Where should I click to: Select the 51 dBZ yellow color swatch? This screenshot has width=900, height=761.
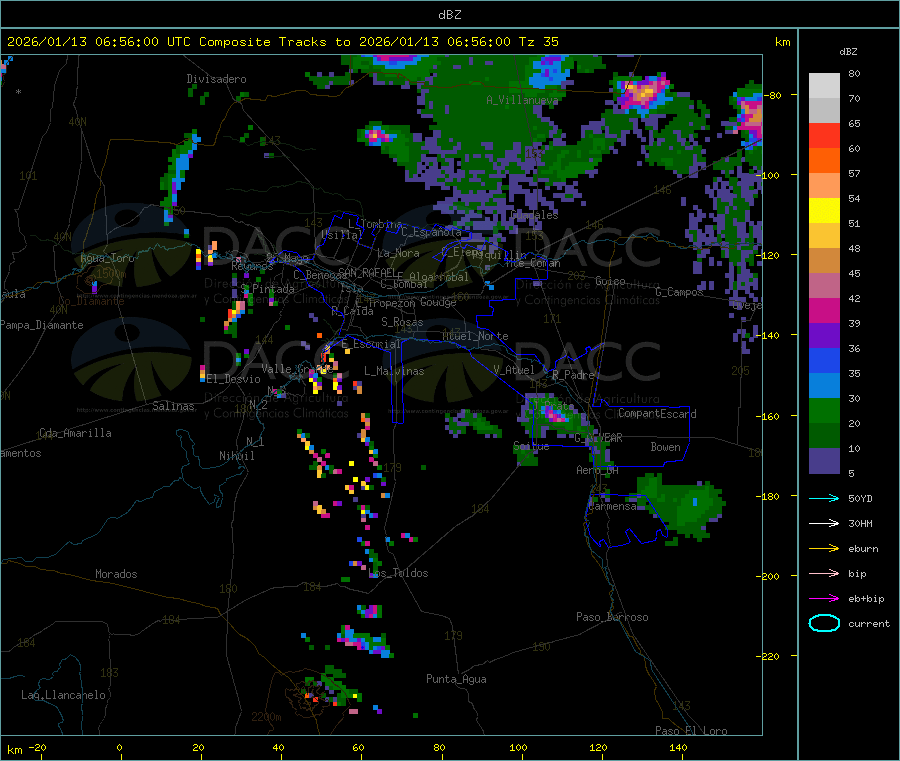(x=824, y=211)
